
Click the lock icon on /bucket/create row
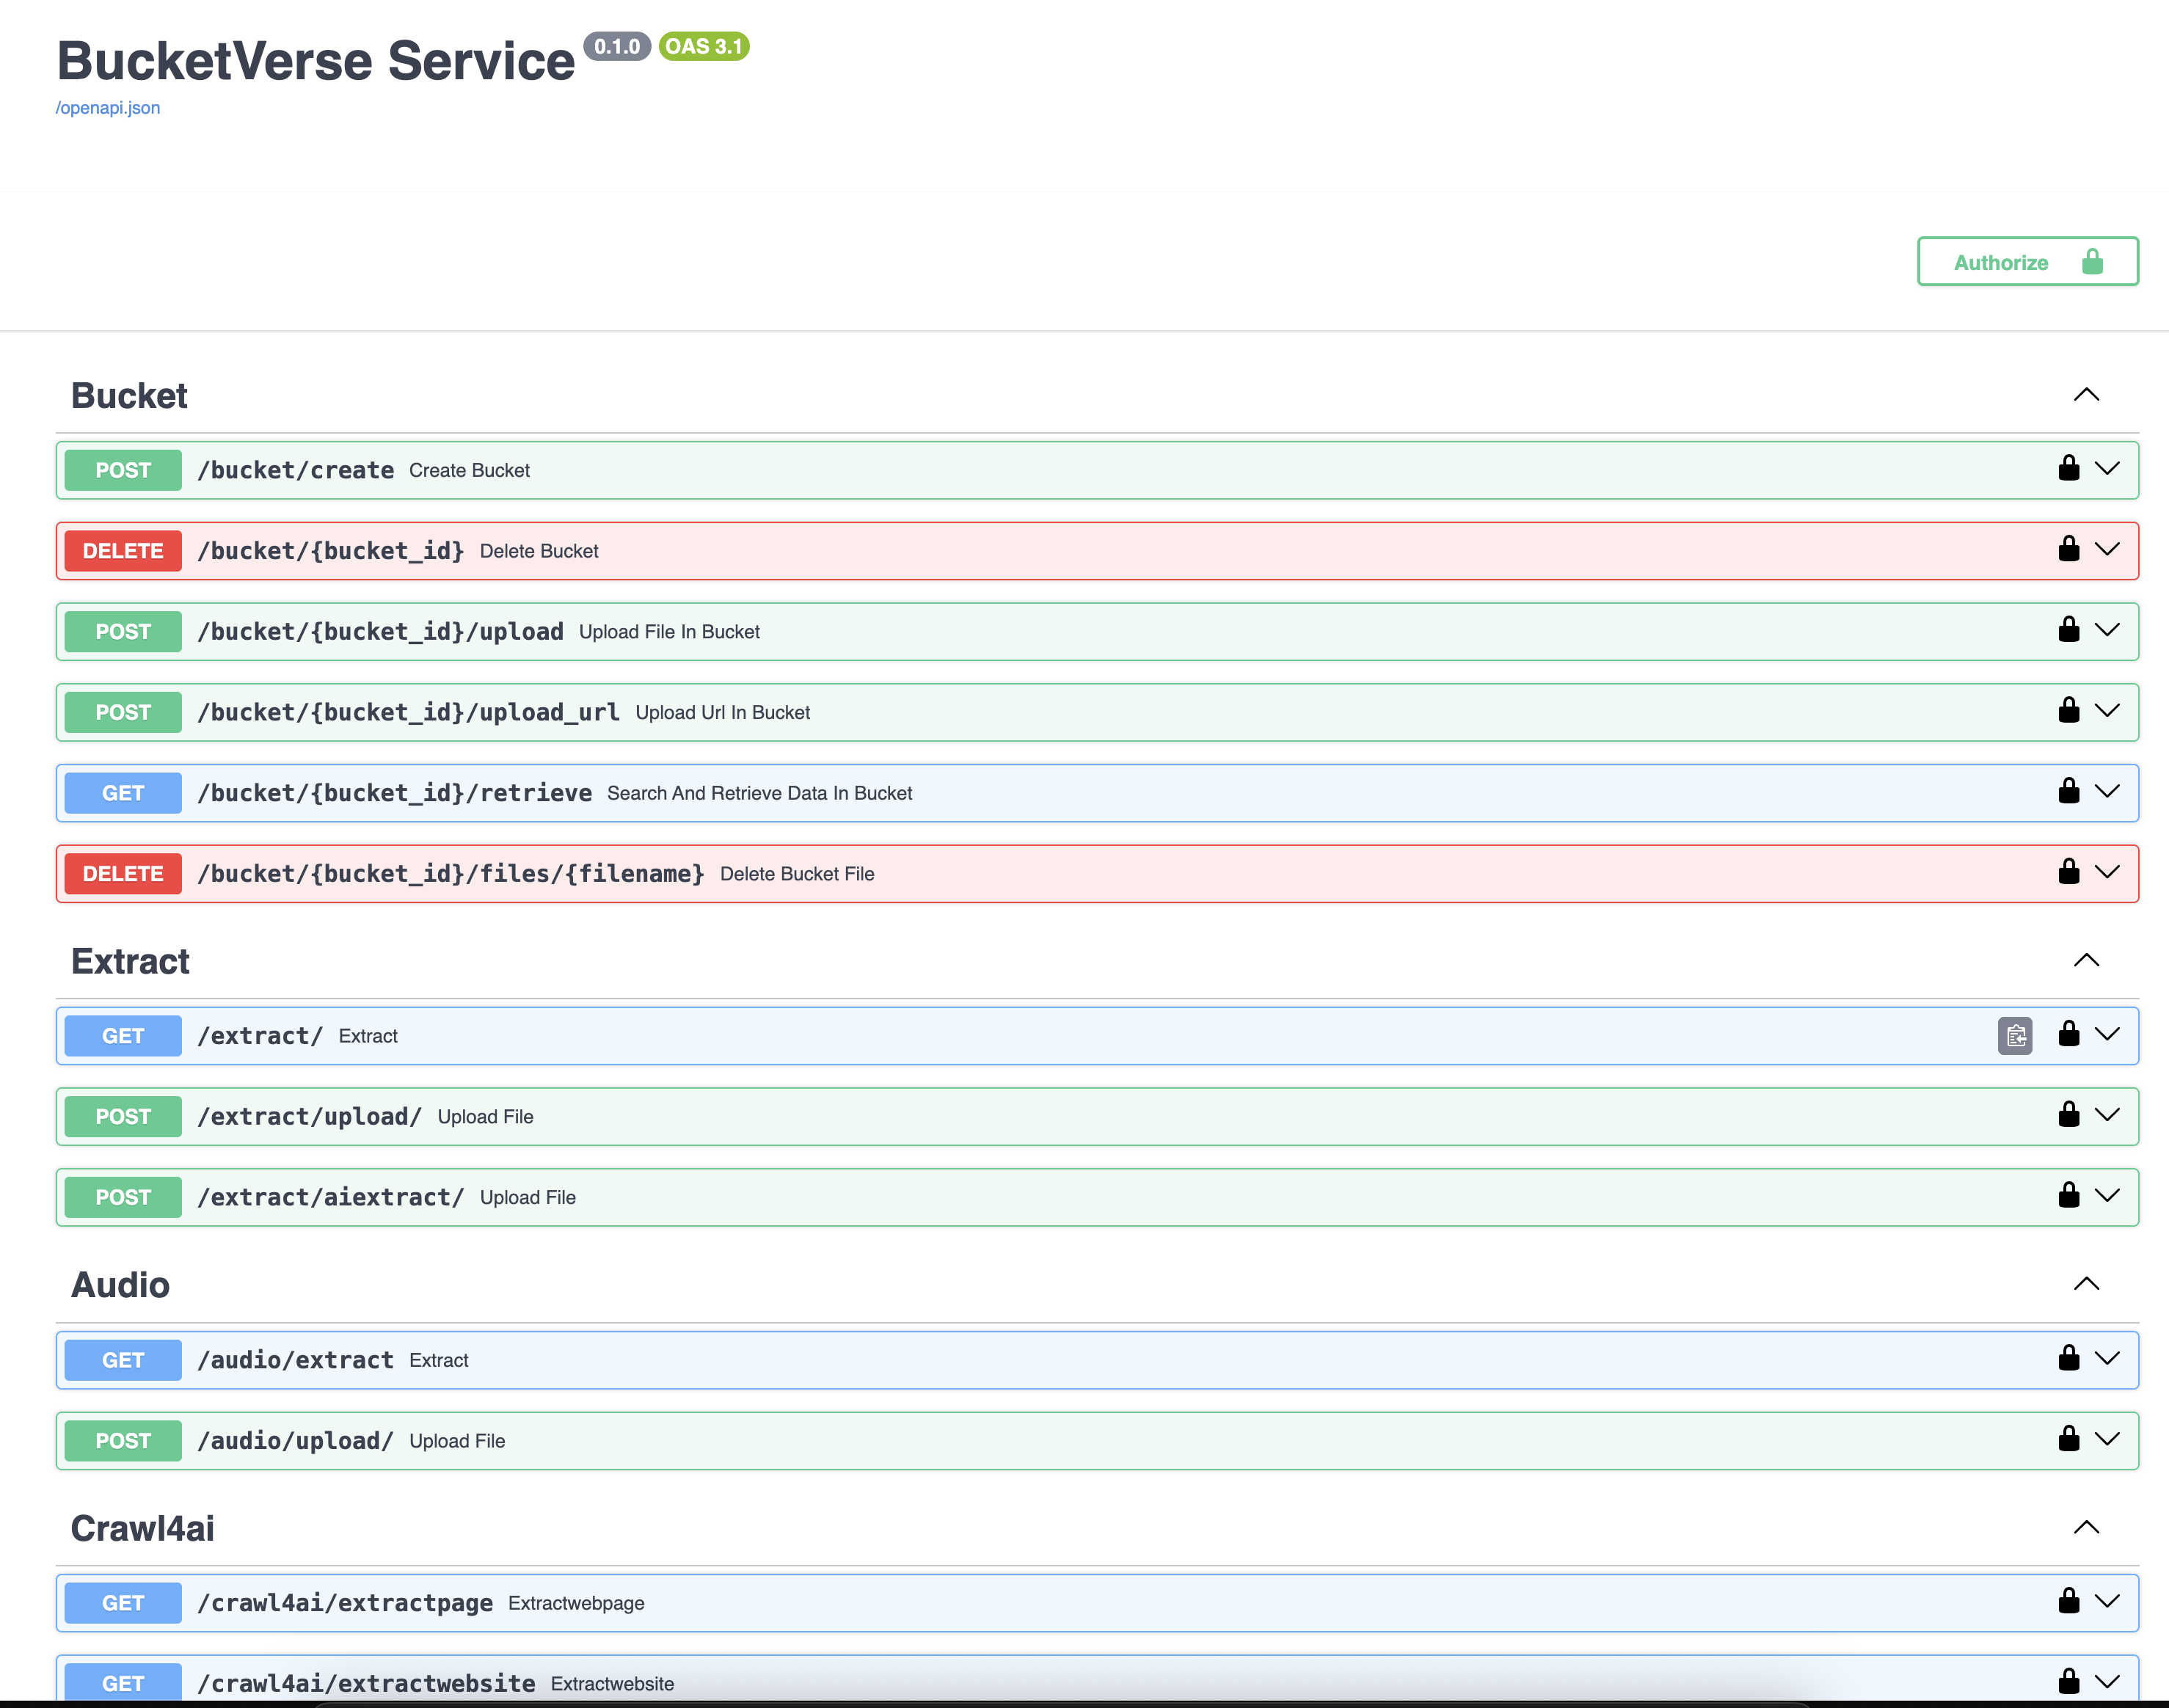coord(2069,469)
